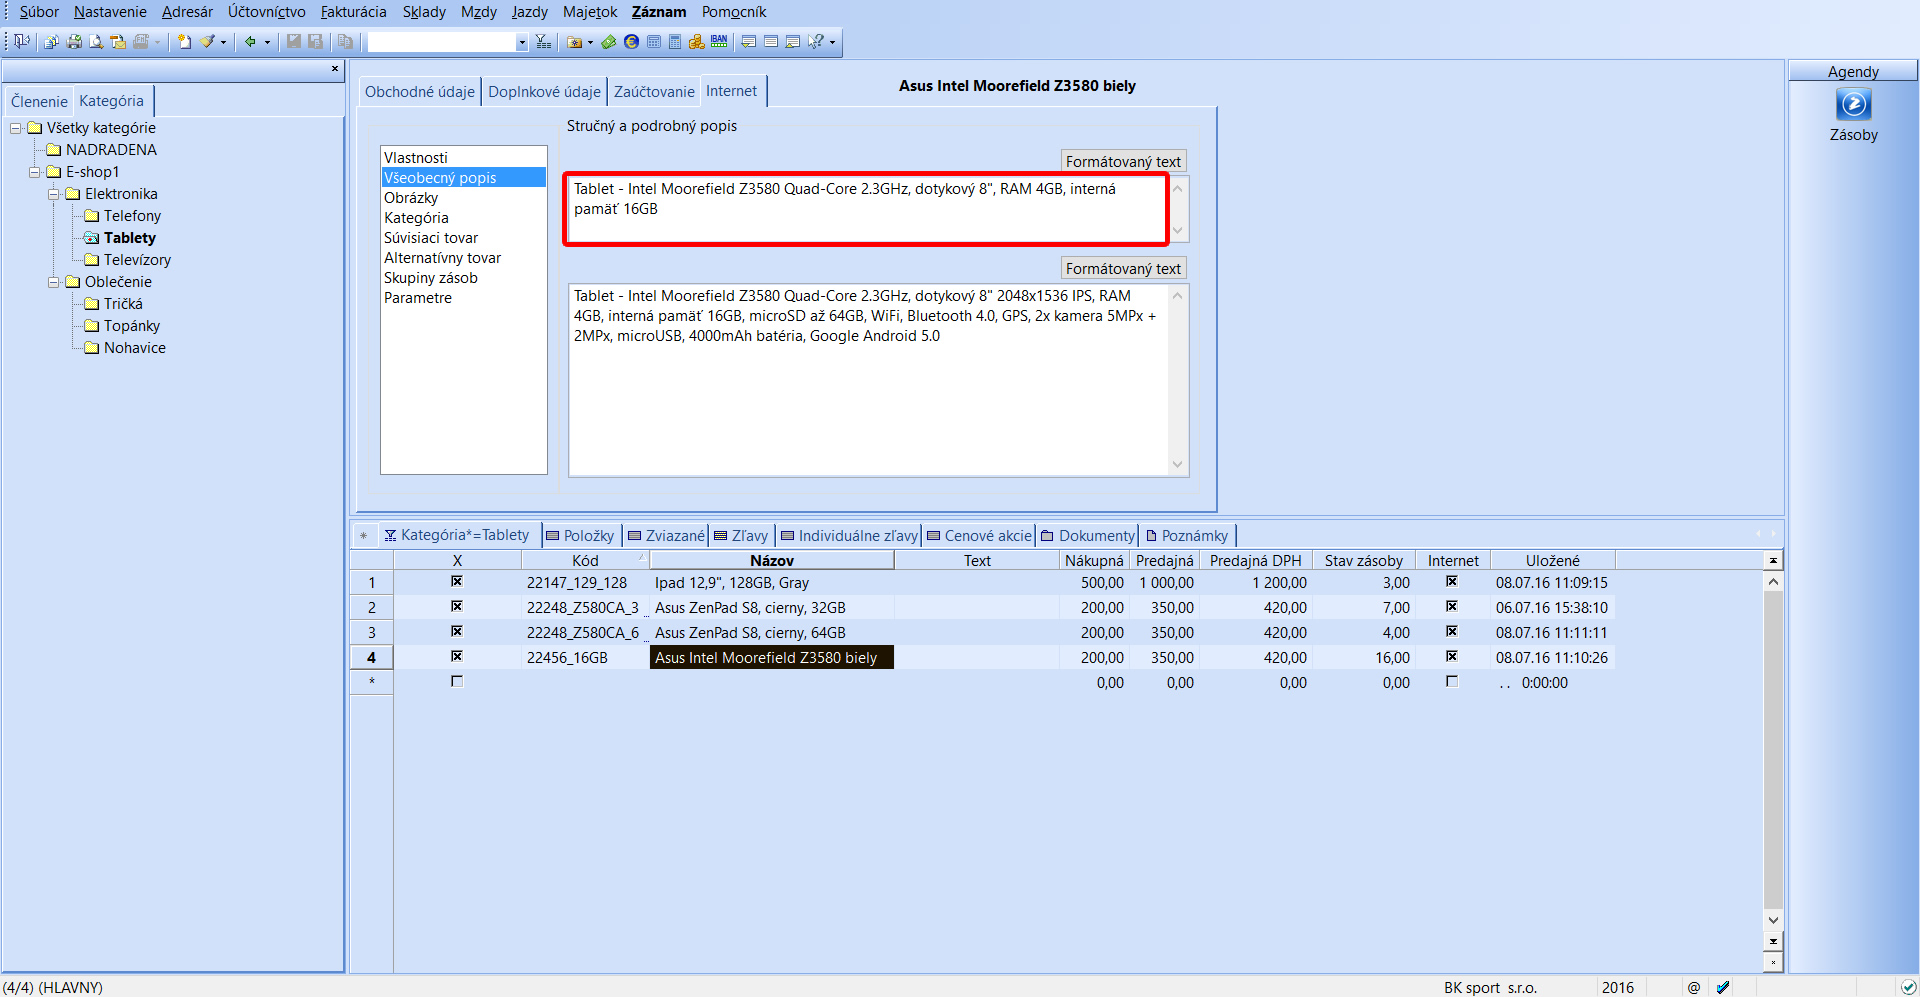Screen dimensions: 1920x997
Task: Collapse E-shop1 tree node
Action: [35, 172]
